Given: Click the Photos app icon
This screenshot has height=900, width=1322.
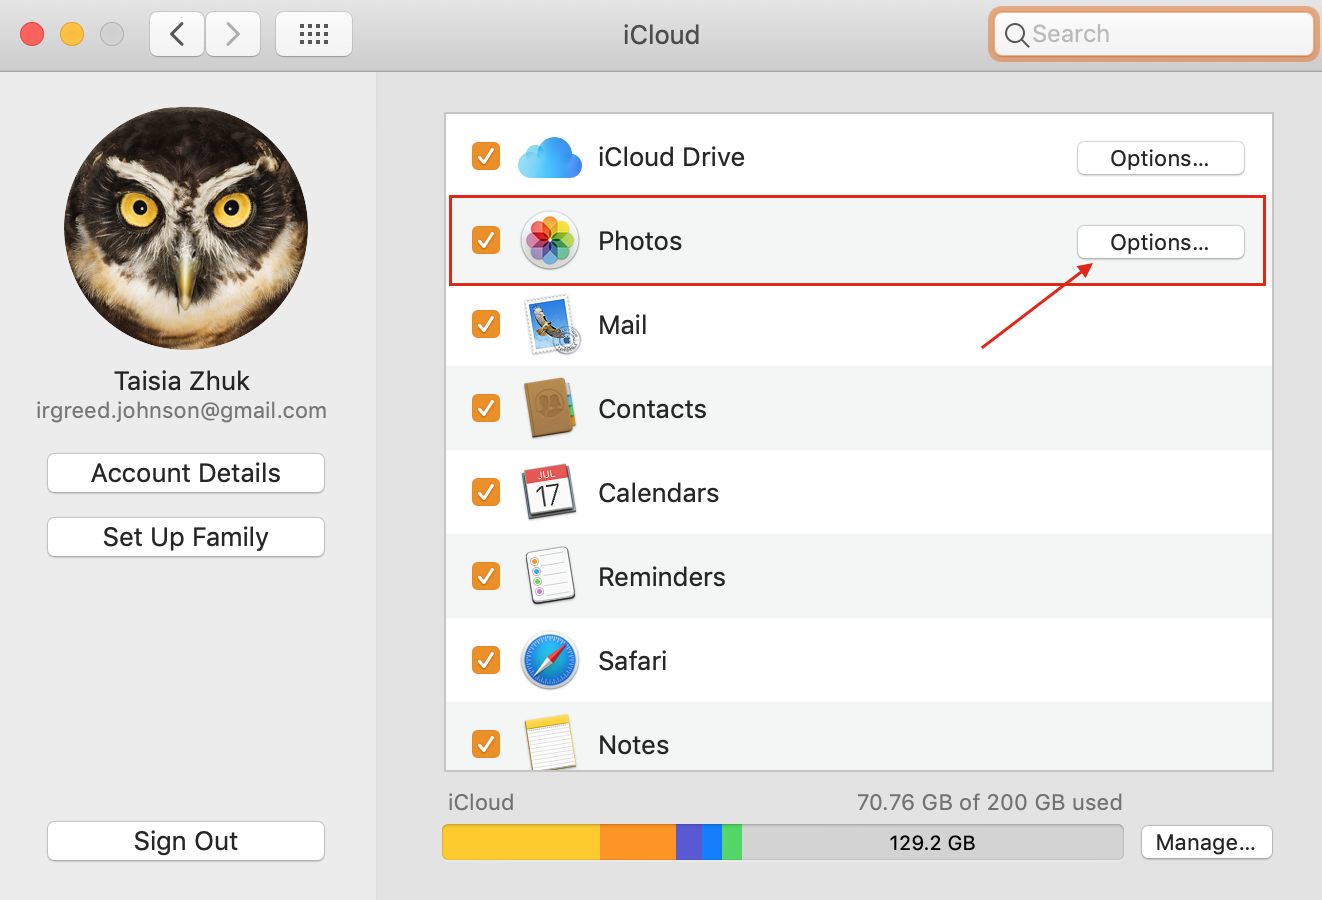Looking at the screenshot, I should coord(550,241).
